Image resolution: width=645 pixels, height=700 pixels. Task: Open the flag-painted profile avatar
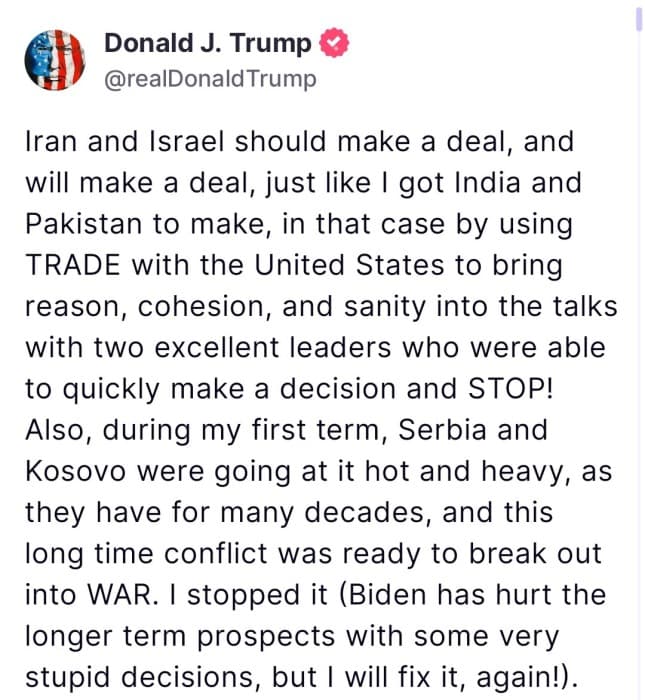pyautogui.click(x=54, y=60)
